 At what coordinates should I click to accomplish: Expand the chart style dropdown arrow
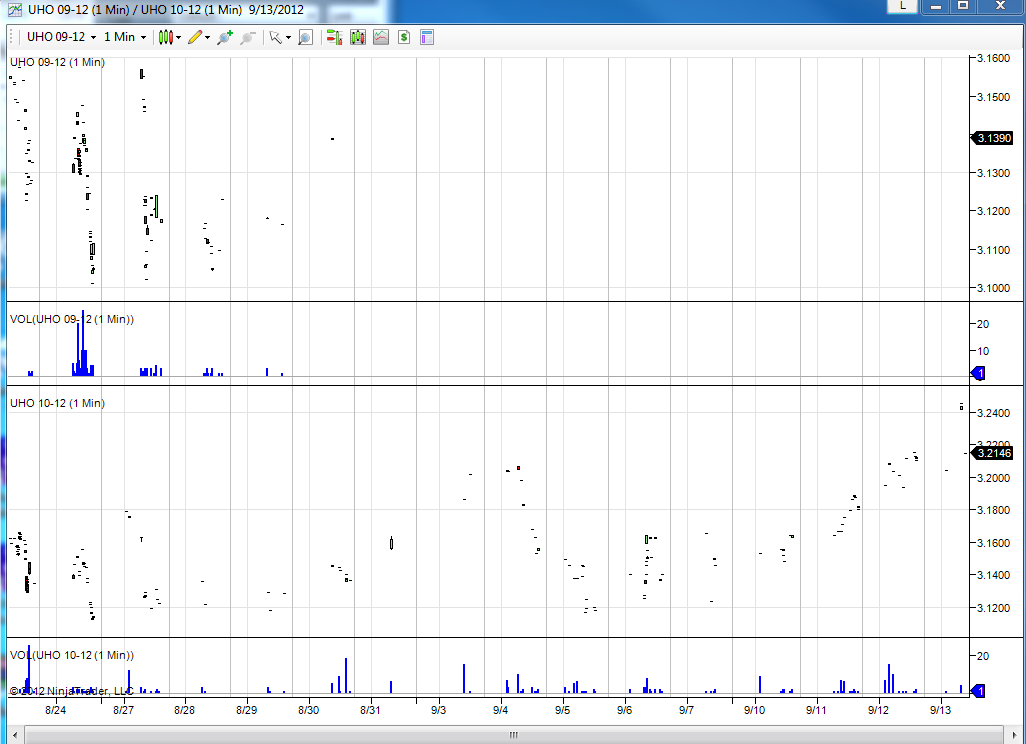pos(179,37)
